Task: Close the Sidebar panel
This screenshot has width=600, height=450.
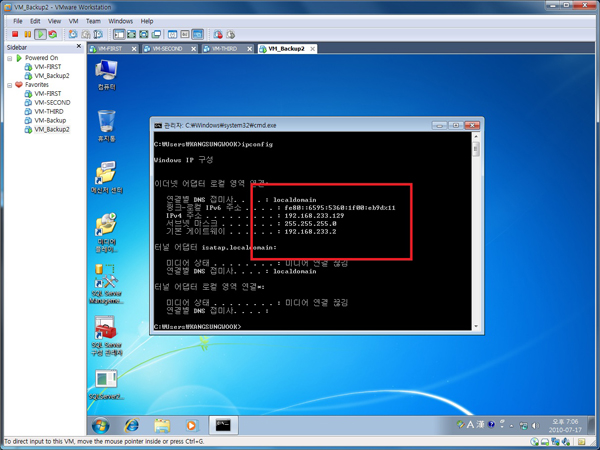Action: [x=79, y=46]
